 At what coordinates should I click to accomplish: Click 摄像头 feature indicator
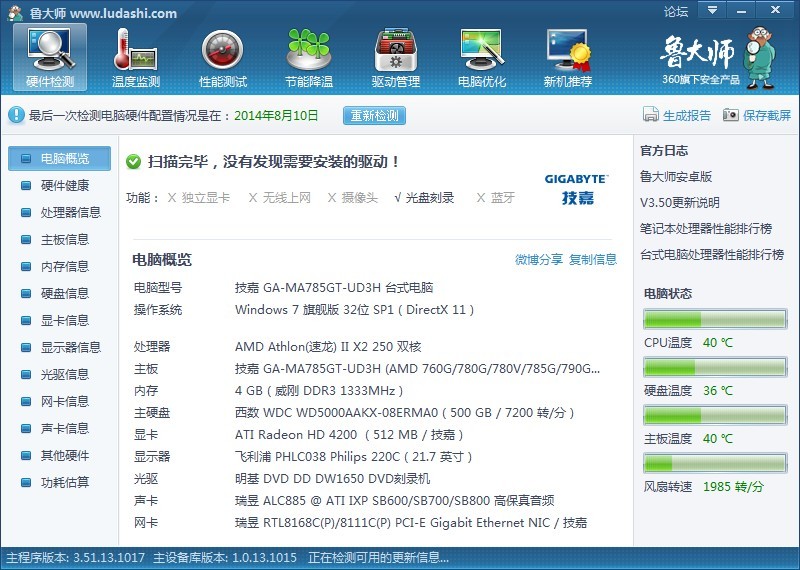coord(353,197)
